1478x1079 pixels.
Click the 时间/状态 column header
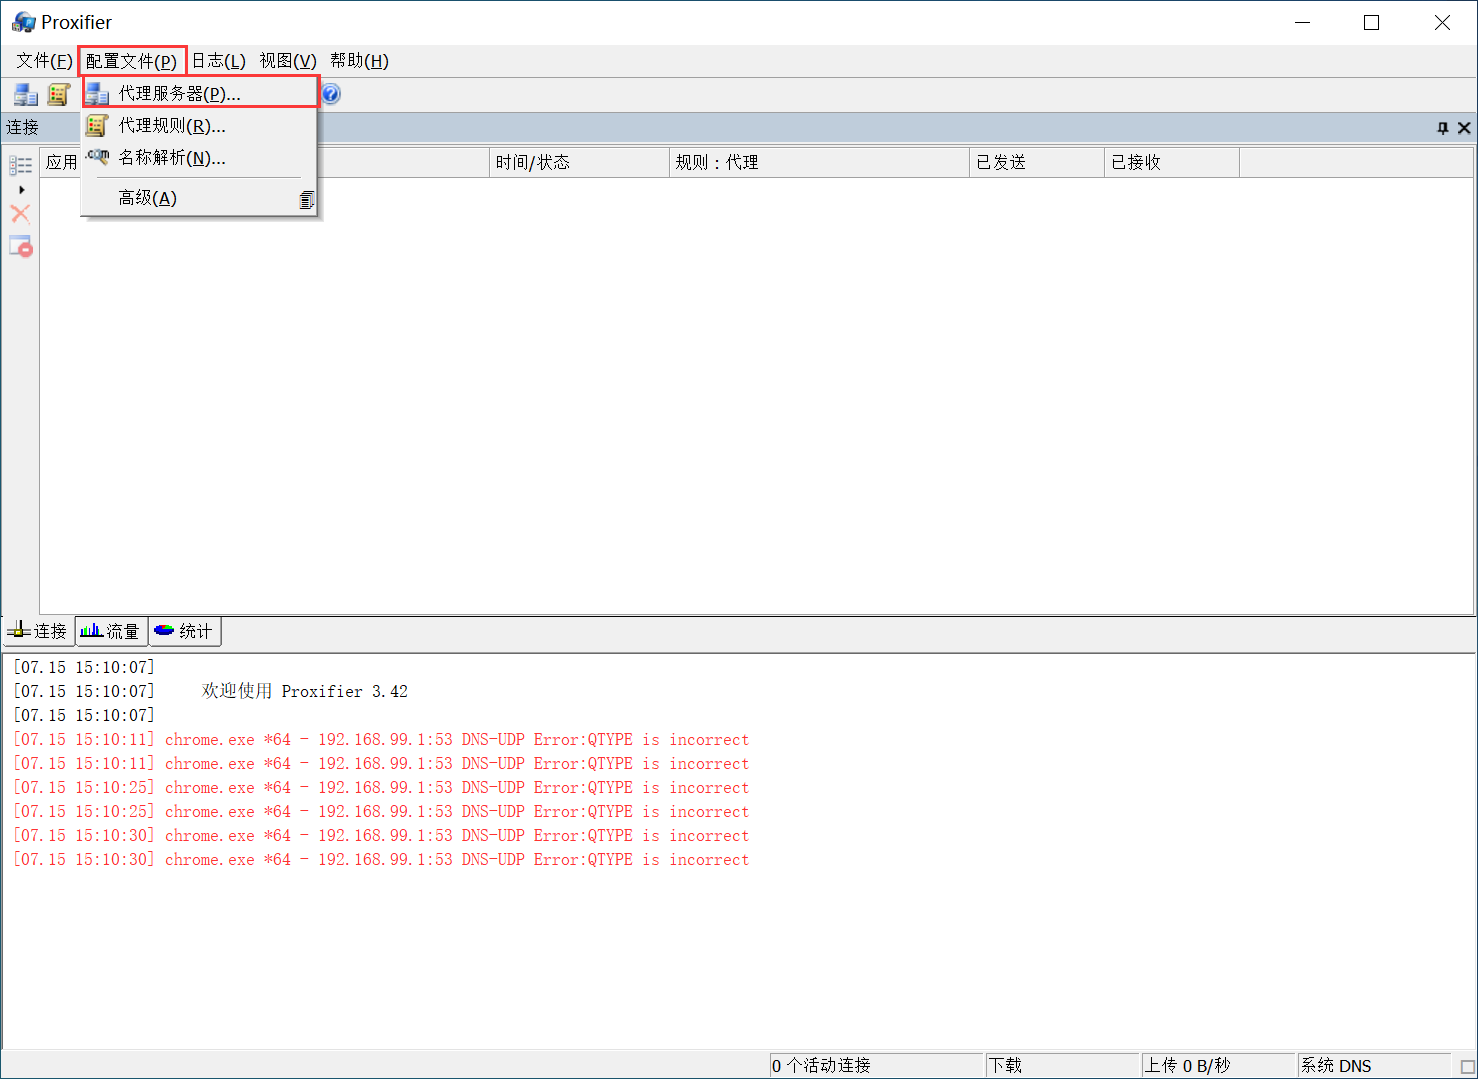pyautogui.click(x=580, y=162)
